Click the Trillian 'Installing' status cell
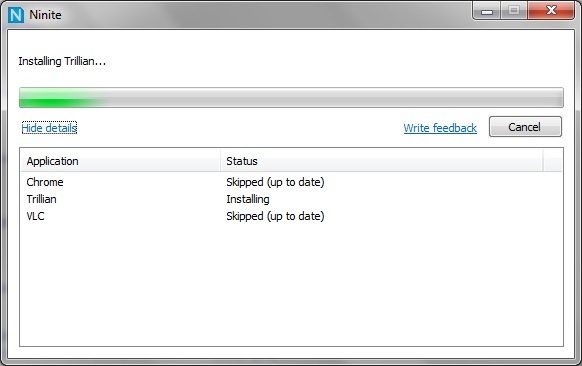582x366 pixels. [x=248, y=199]
